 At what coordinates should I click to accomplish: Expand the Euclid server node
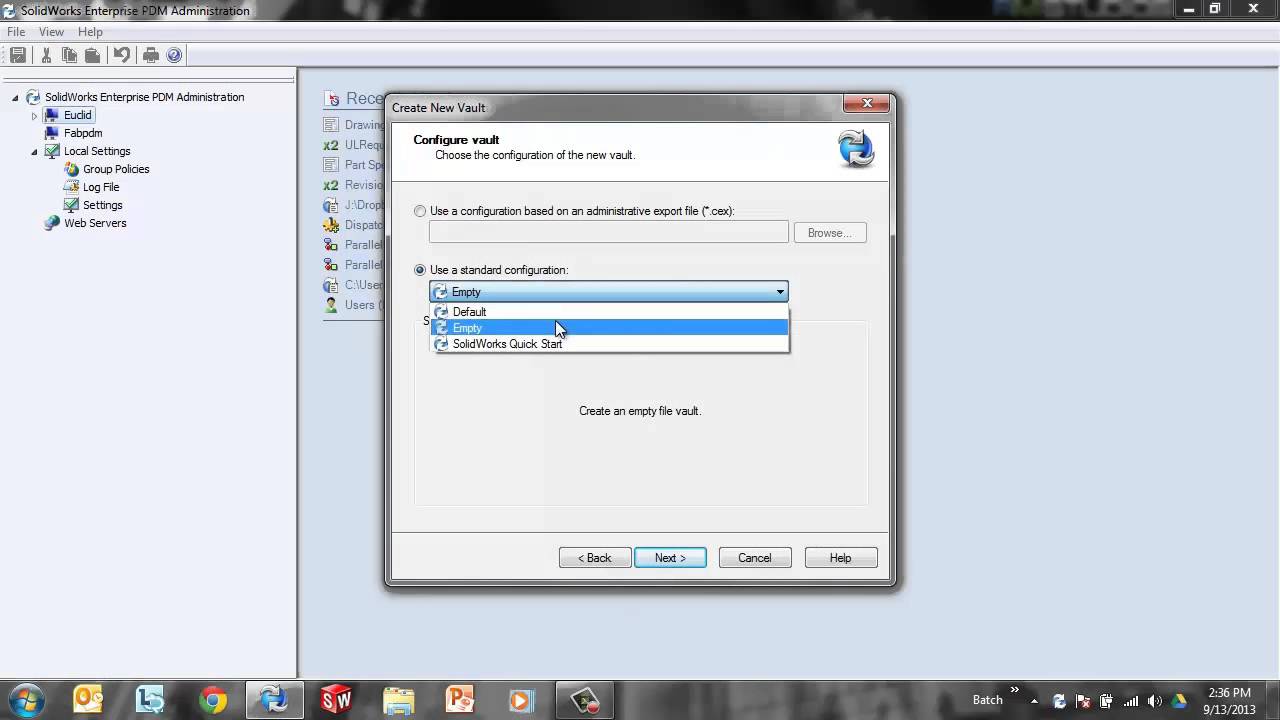pyautogui.click(x=34, y=116)
